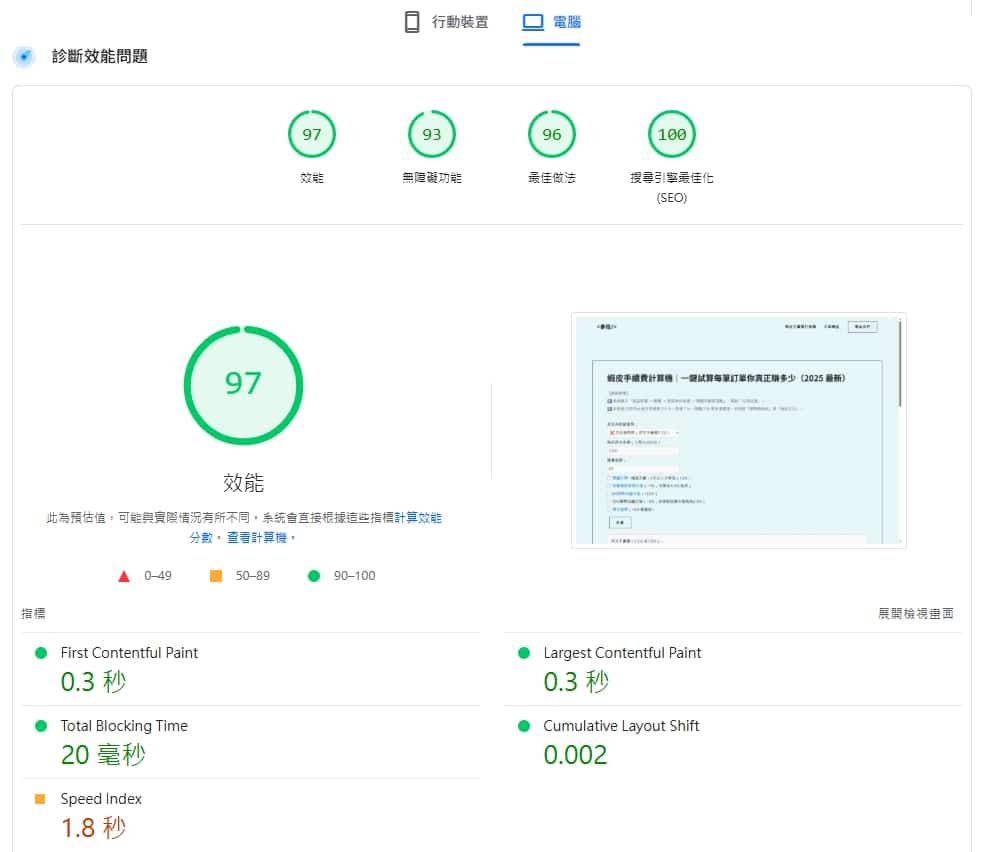Viewport: 983px width, 852px height.
Task: Click green dot beside Cumulative Layout Shift
Action: click(524, 725)
